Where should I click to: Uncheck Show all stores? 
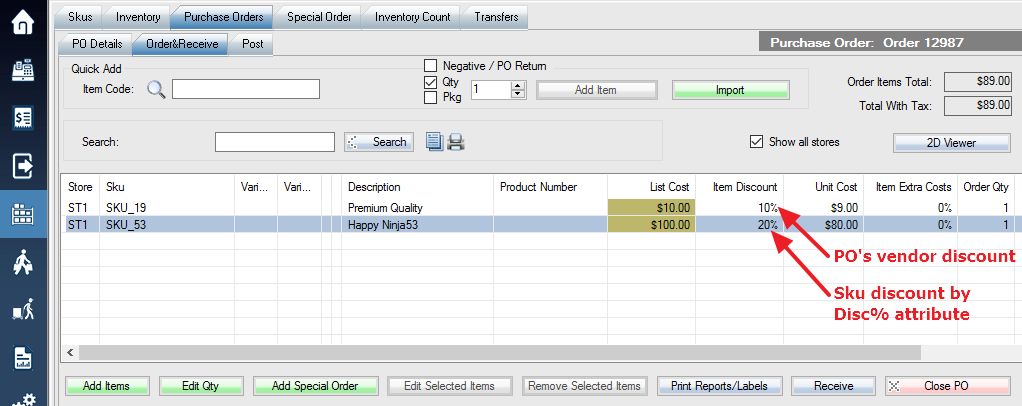(x=756, y=141)
